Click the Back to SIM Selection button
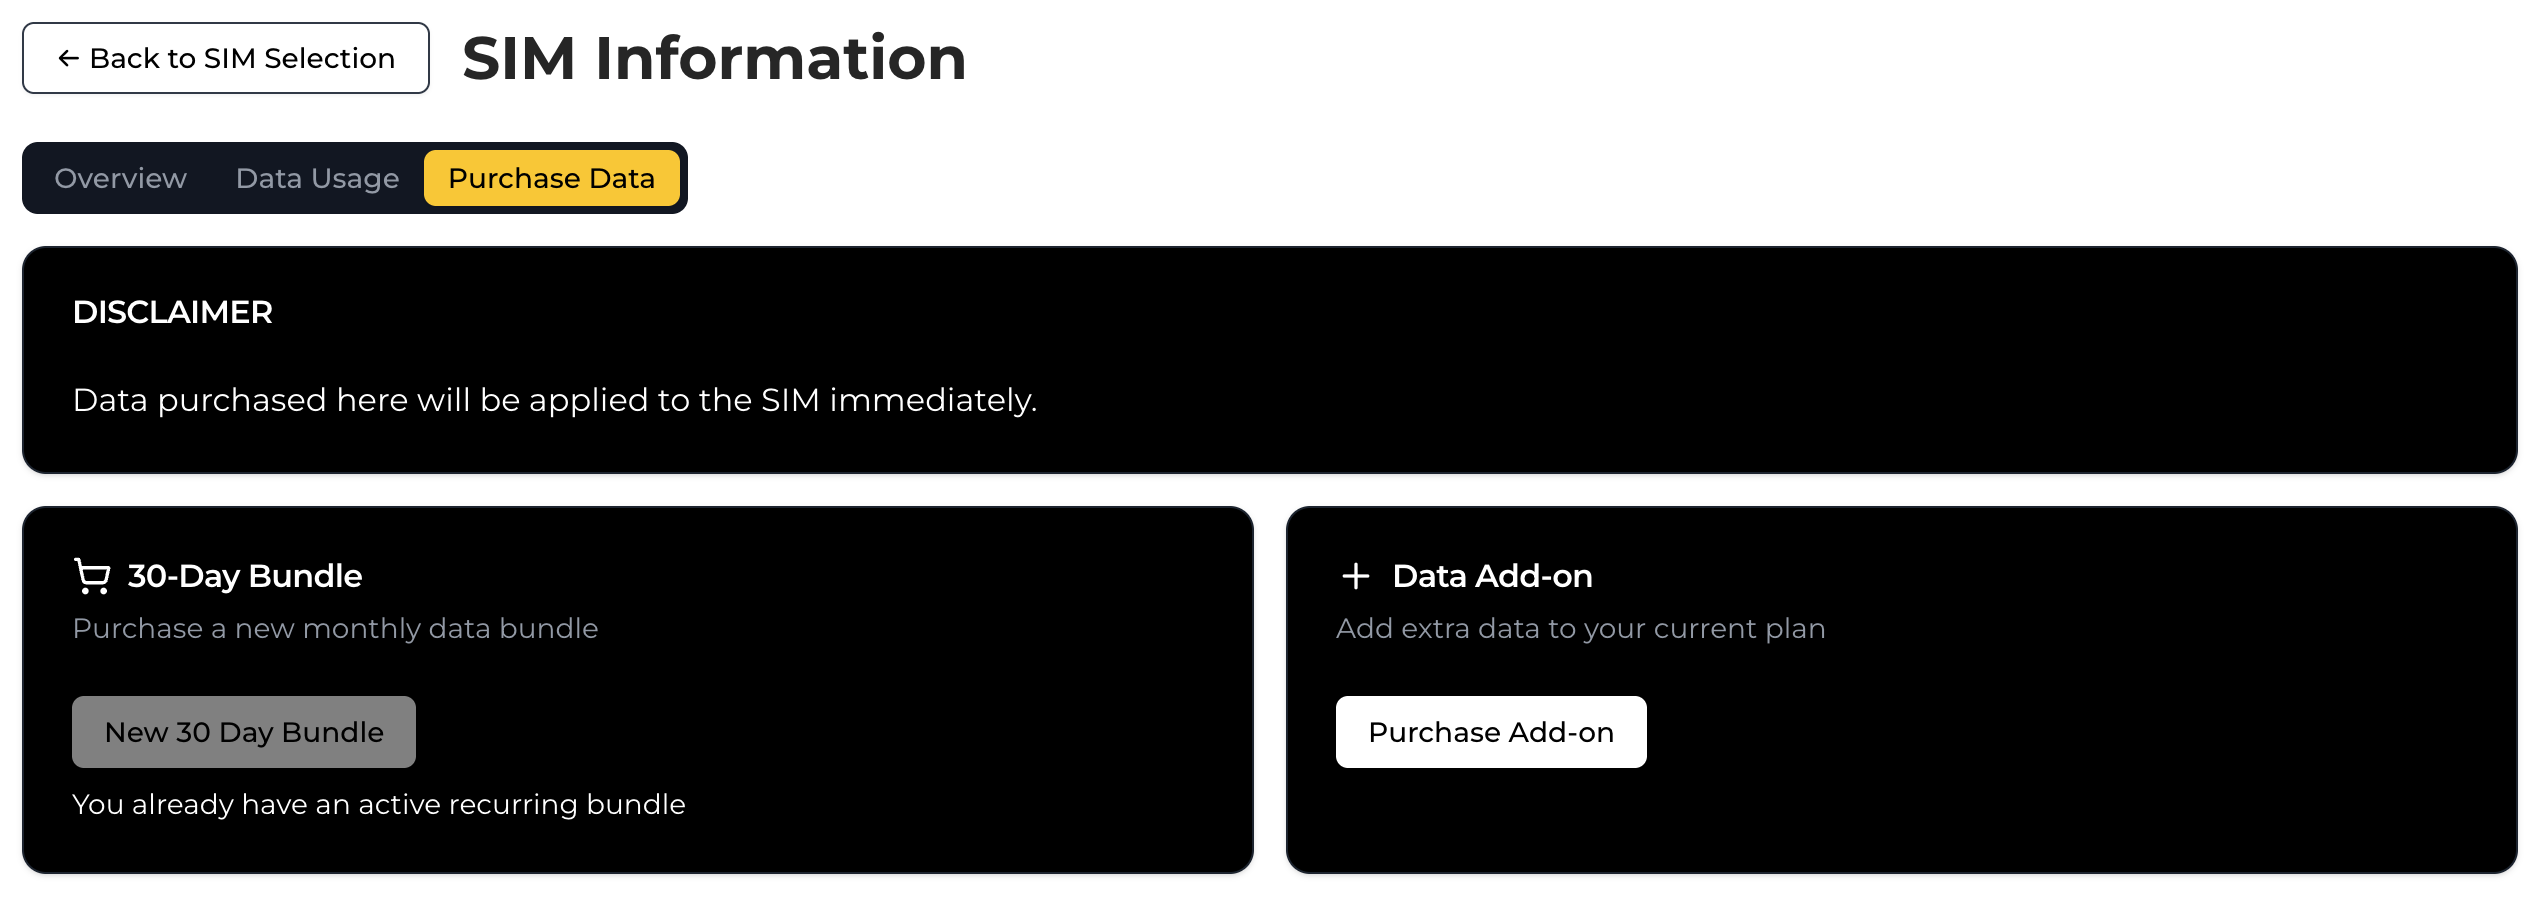 coord(224,58)
